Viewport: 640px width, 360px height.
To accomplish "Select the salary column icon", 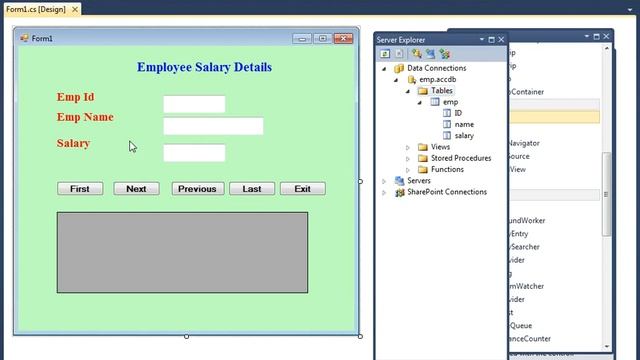I will (447, 136).
